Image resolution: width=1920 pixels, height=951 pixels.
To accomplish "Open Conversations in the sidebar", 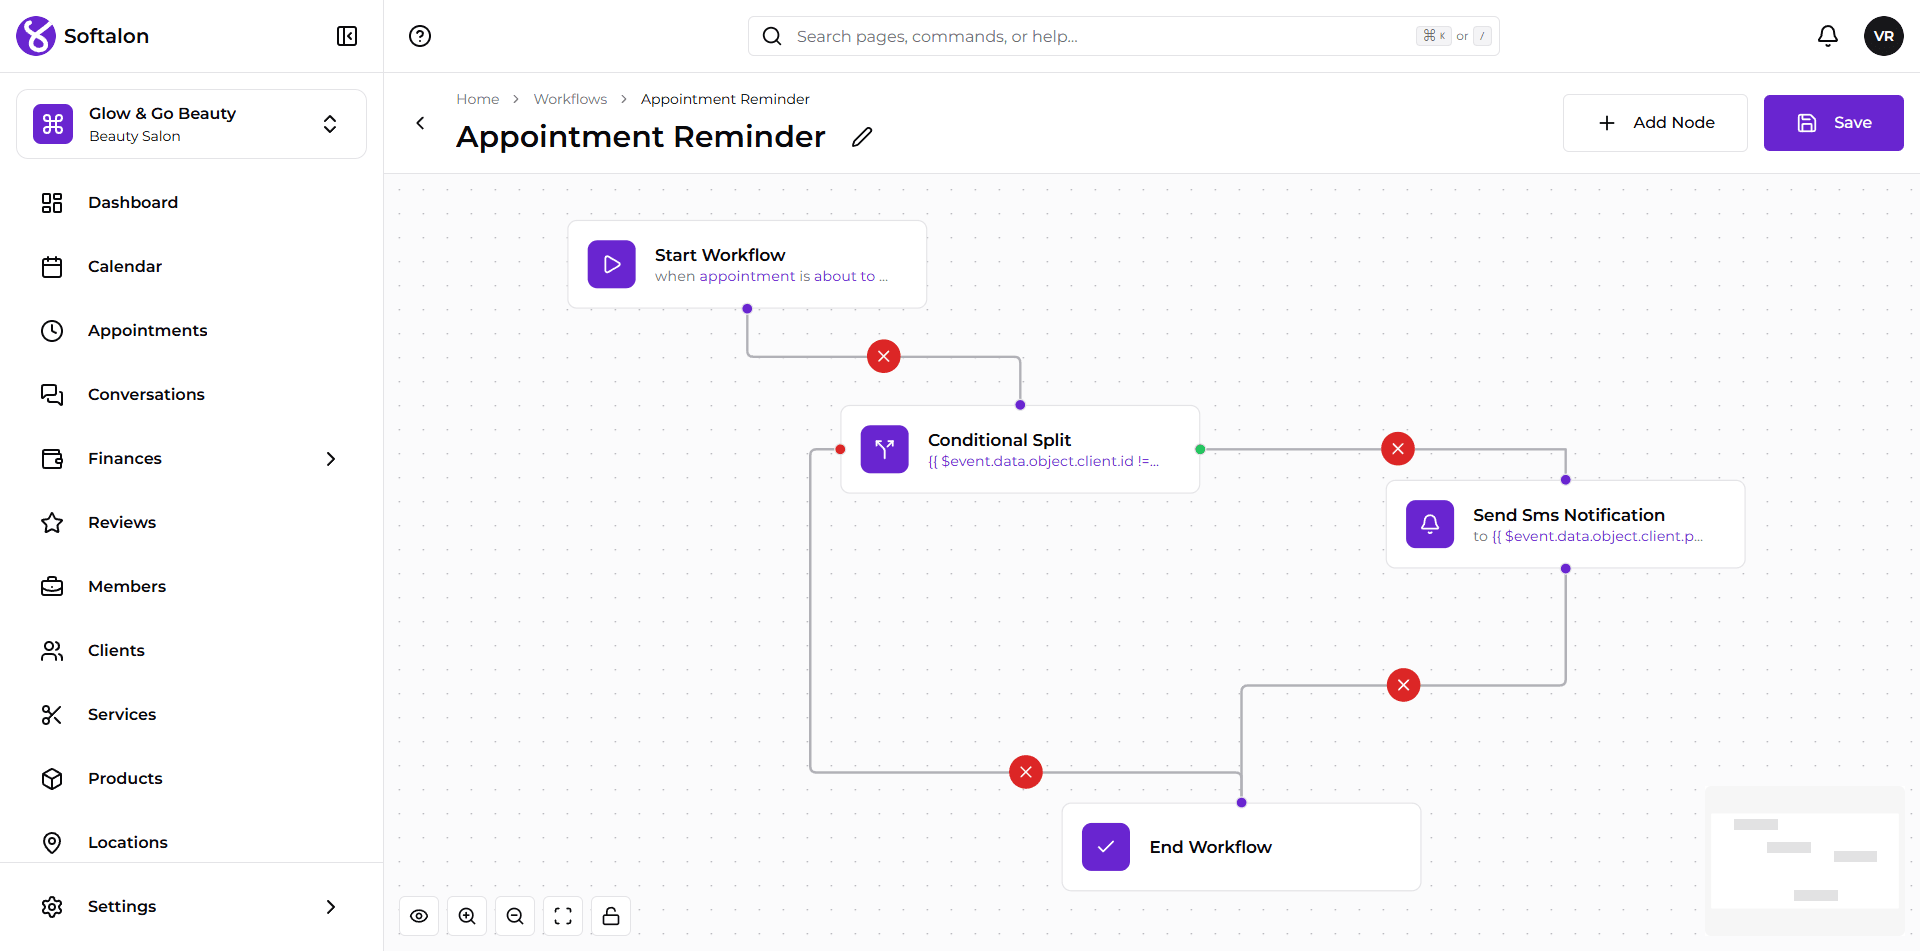I will 191,395.
